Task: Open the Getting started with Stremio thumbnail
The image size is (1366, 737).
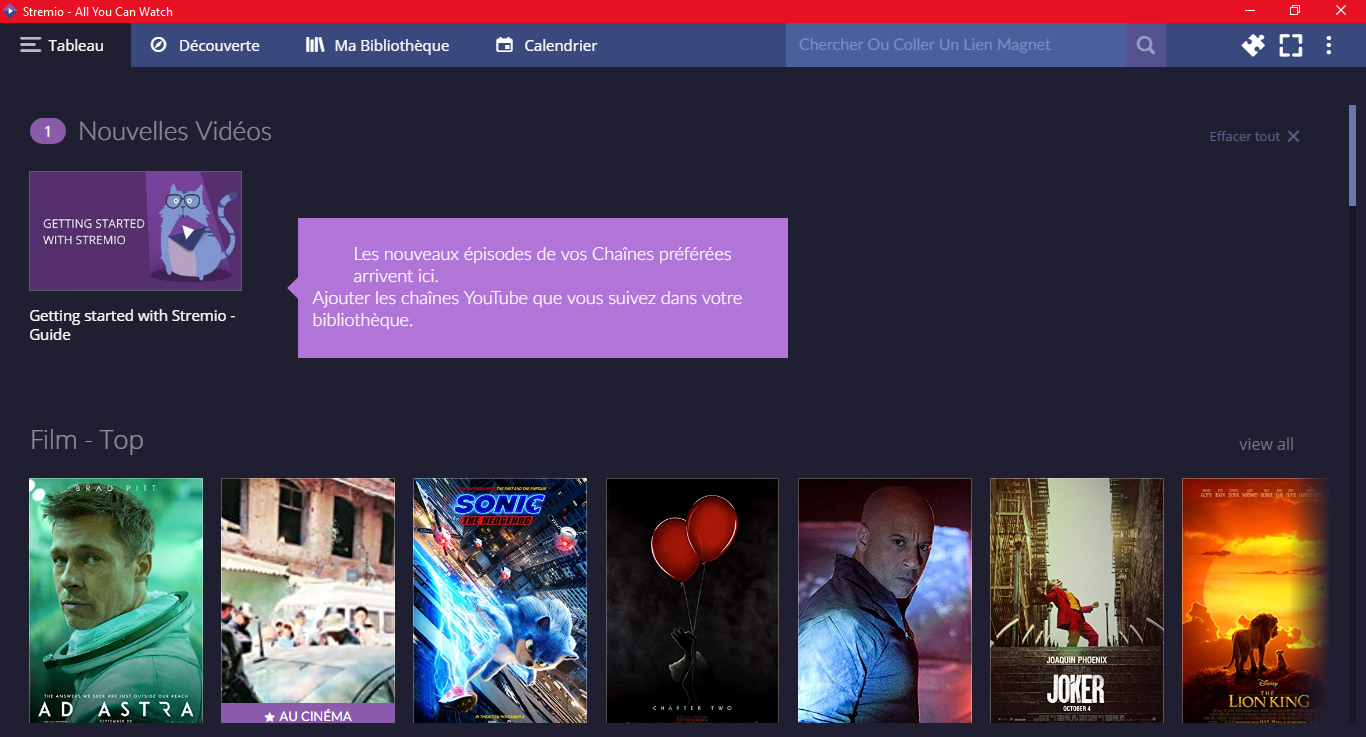Action: click(135, 231)
